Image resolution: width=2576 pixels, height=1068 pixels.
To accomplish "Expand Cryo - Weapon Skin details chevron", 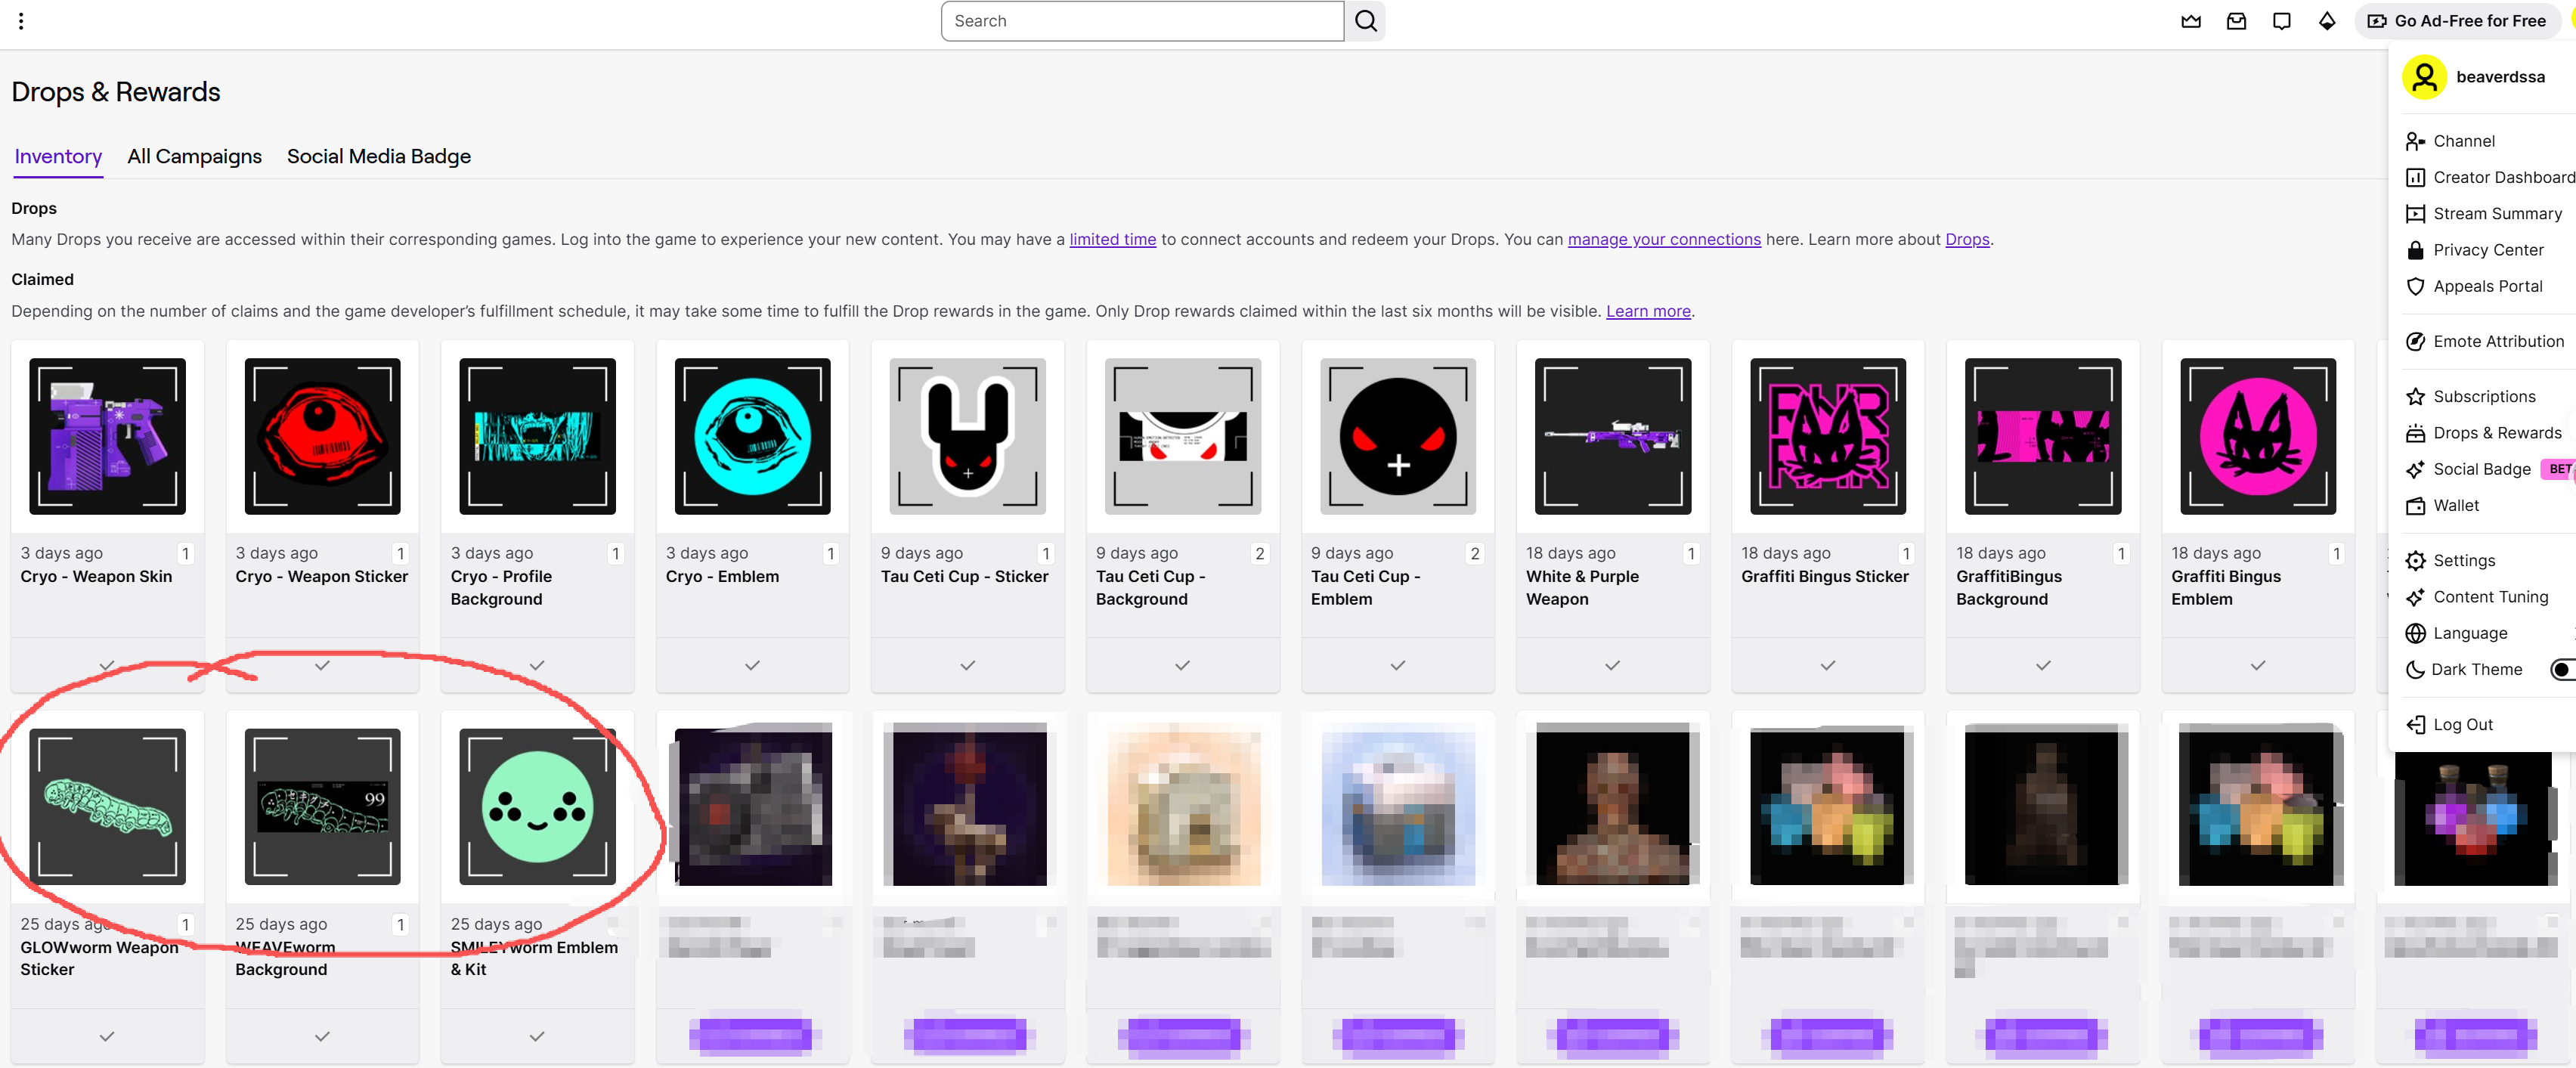I will (107, 665).
